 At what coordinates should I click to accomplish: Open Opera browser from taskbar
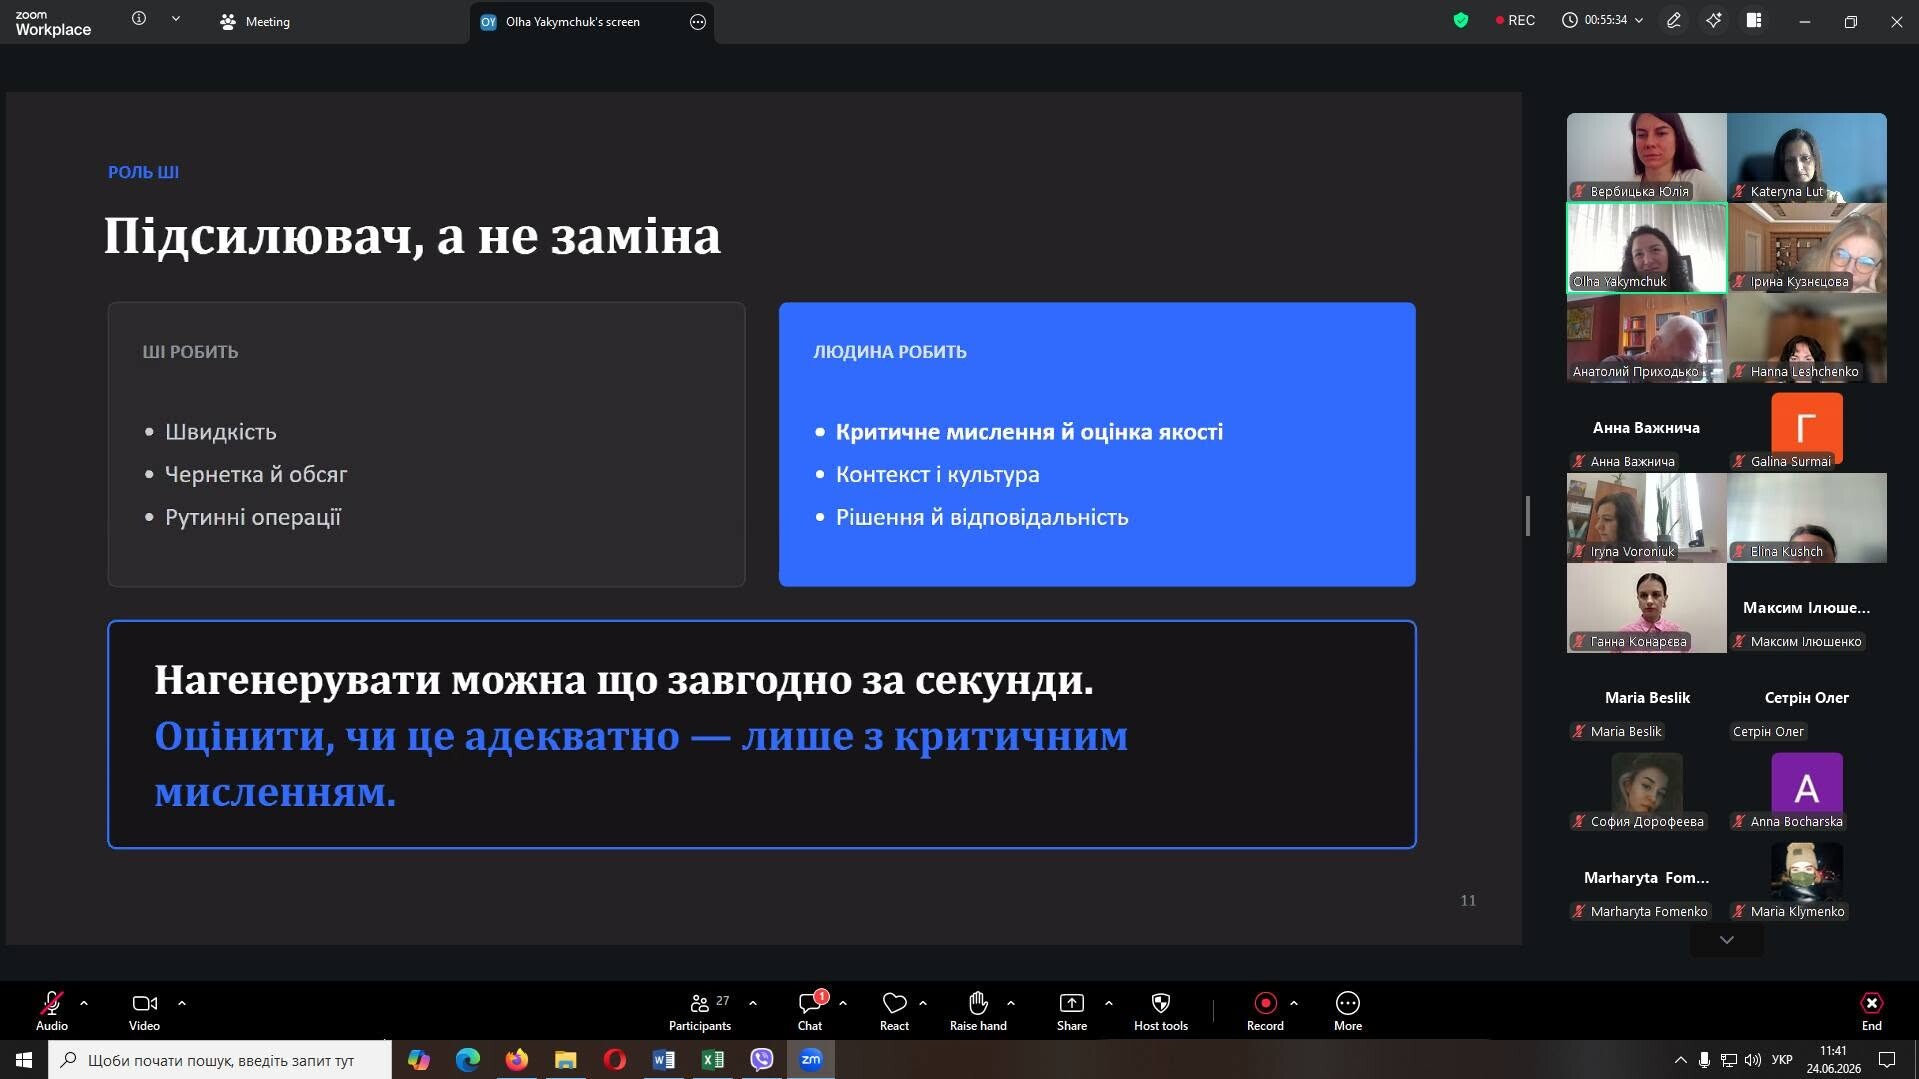pyautogui.click(x=614, y=1060)
